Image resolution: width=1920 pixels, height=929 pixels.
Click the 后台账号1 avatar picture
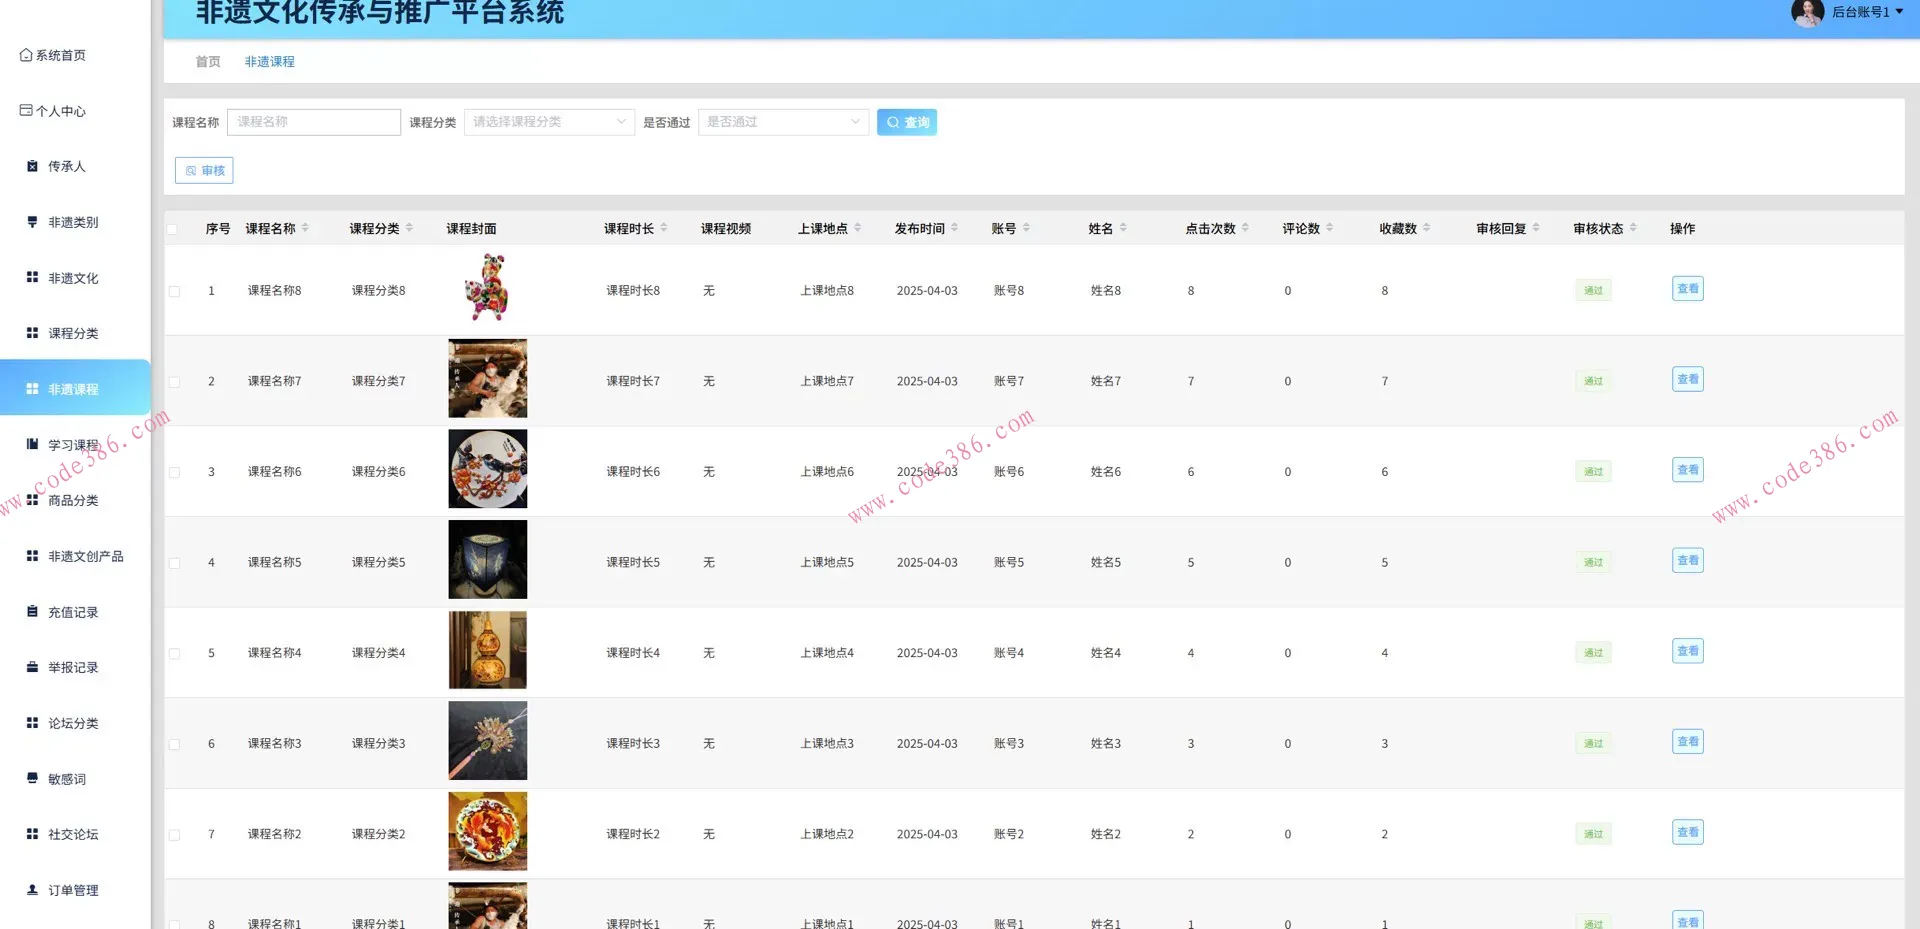(1807, 12)
